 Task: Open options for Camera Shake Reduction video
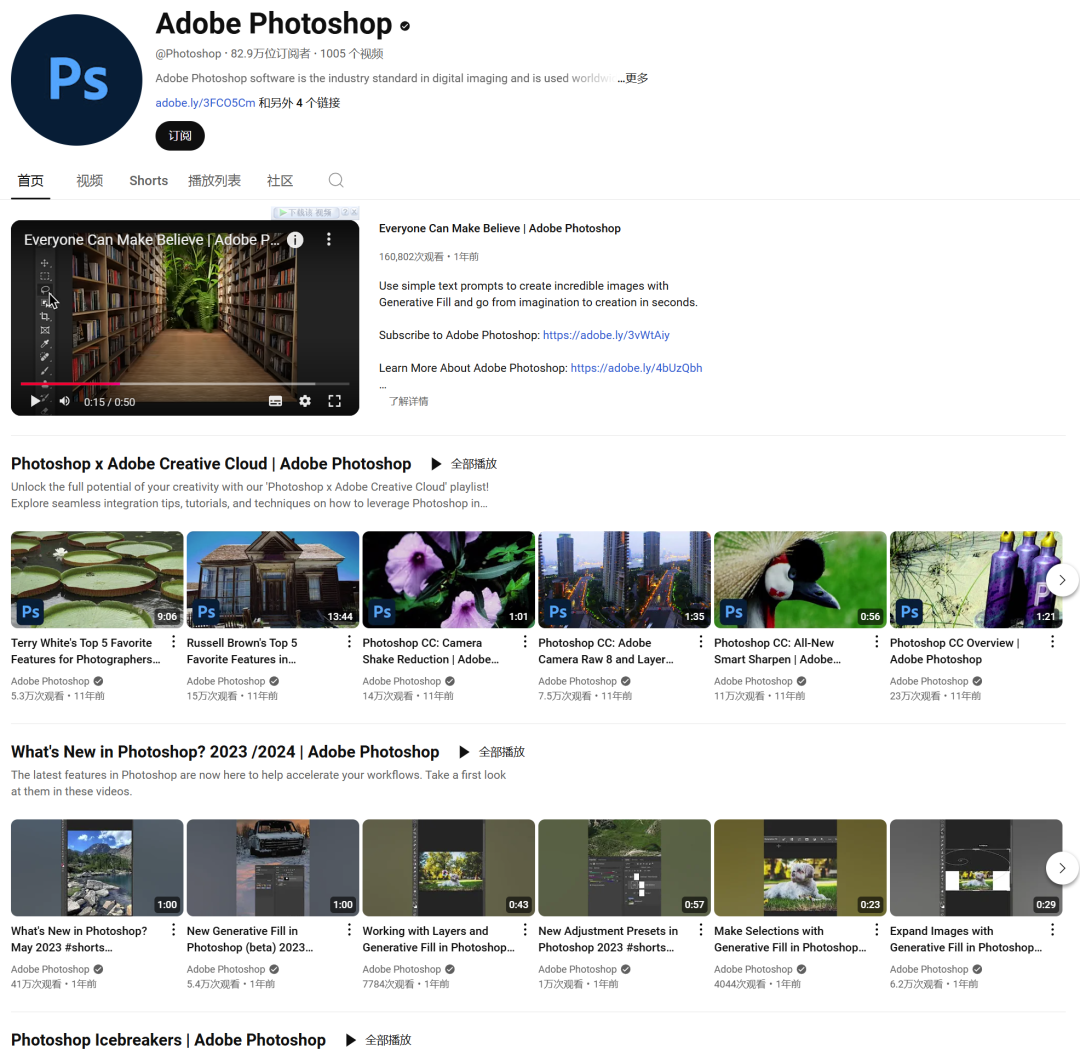pyautogui.click(x=525, y=642)
